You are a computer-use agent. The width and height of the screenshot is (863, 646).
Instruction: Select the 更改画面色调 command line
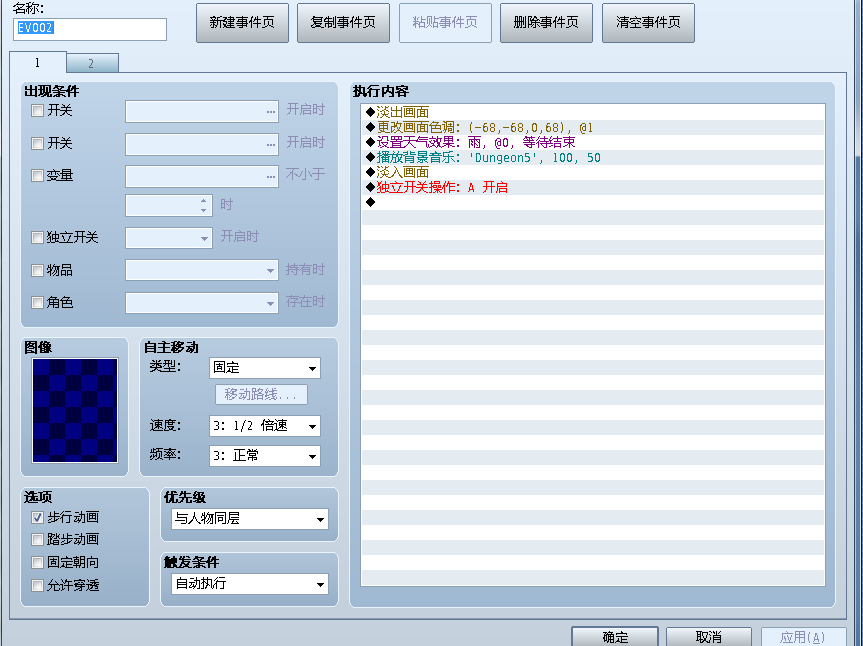[x=593, y=128]
